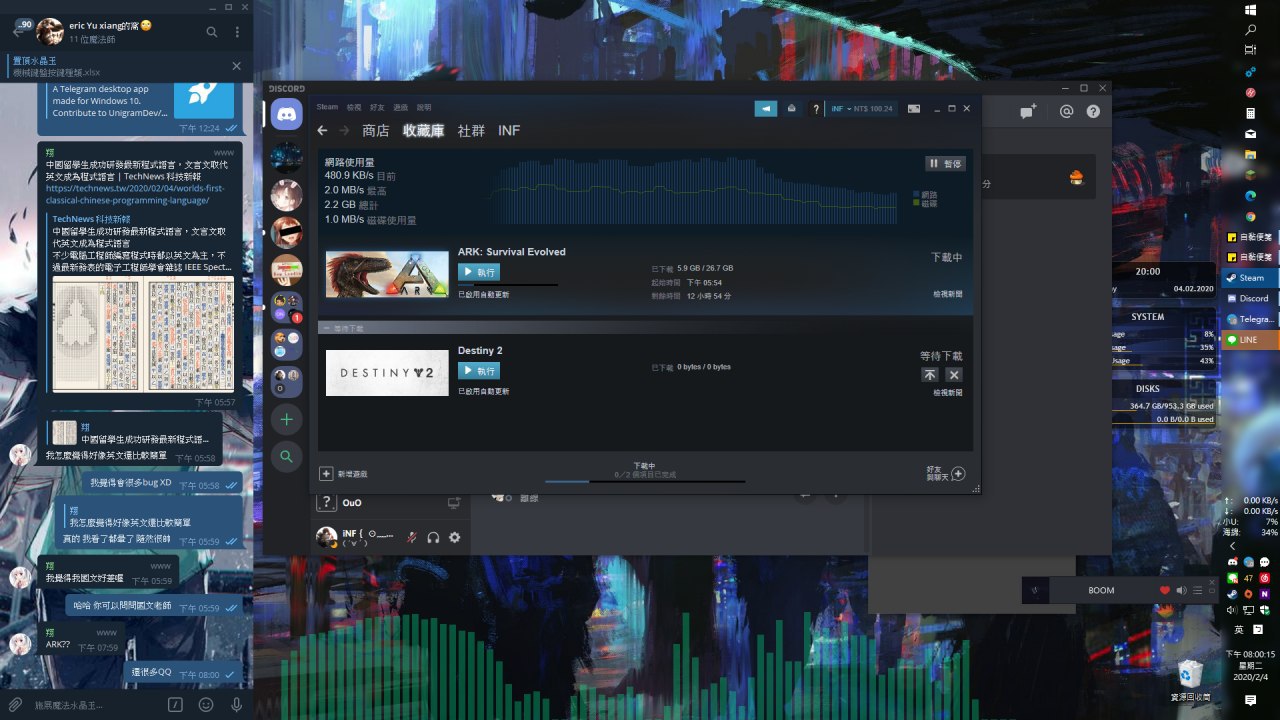Open the Steam menu in the menu bar
Image resolution: width=1280 pixels, height=720 pixels.
click(327, 107)
